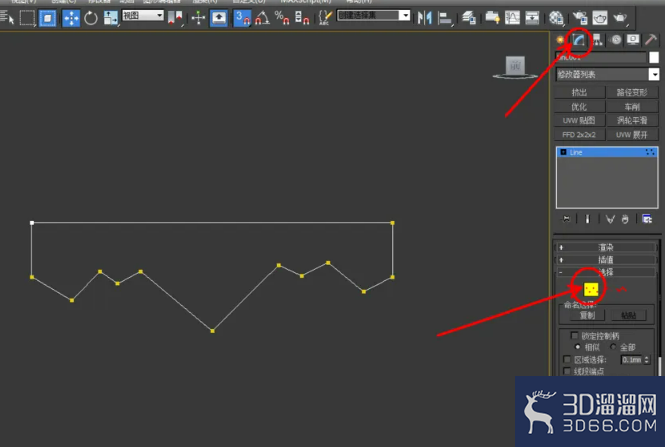This screenshot has height=447, width=665.
Task: Open Material Editor icon
Action: [x=556, y=18]
